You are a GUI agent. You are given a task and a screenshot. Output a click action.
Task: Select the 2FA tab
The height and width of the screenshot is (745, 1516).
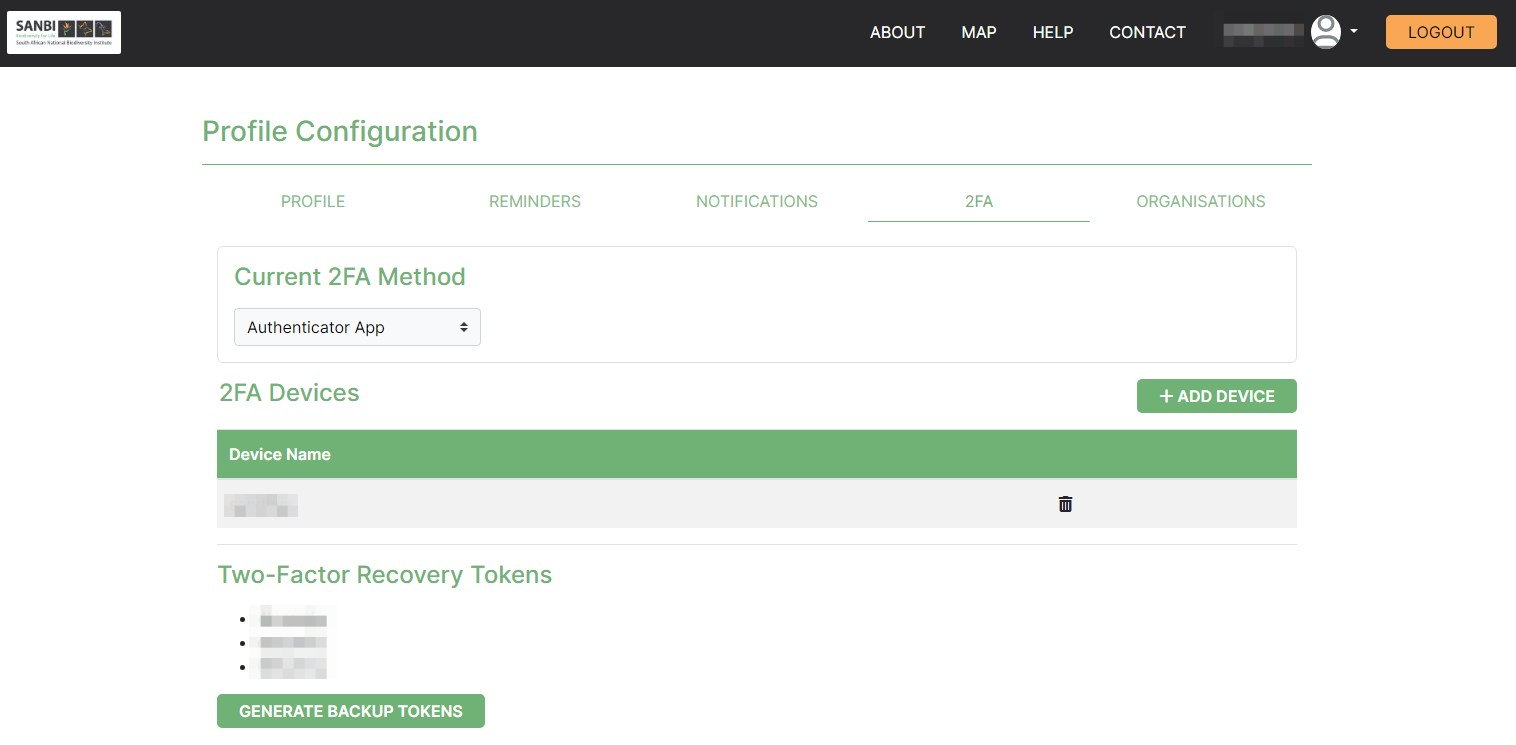pyautogui.click(x=979, y=201)
